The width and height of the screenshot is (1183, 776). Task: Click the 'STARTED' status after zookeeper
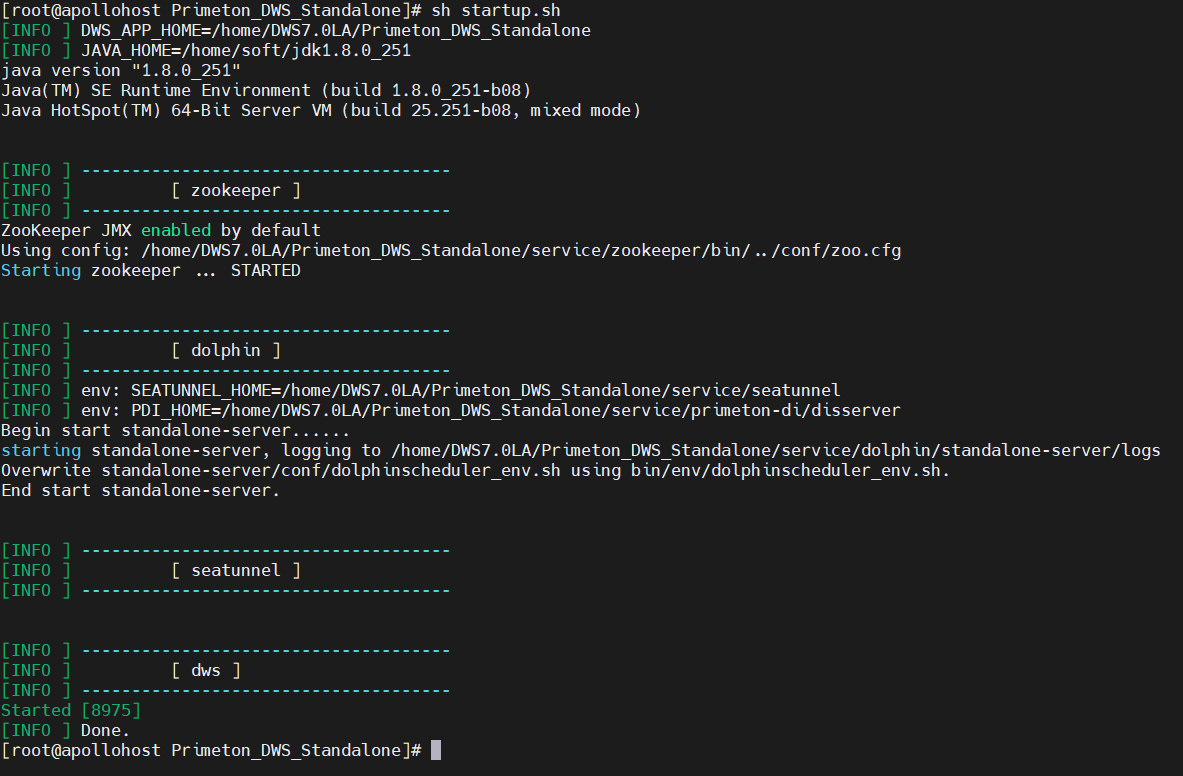[265, 270]
